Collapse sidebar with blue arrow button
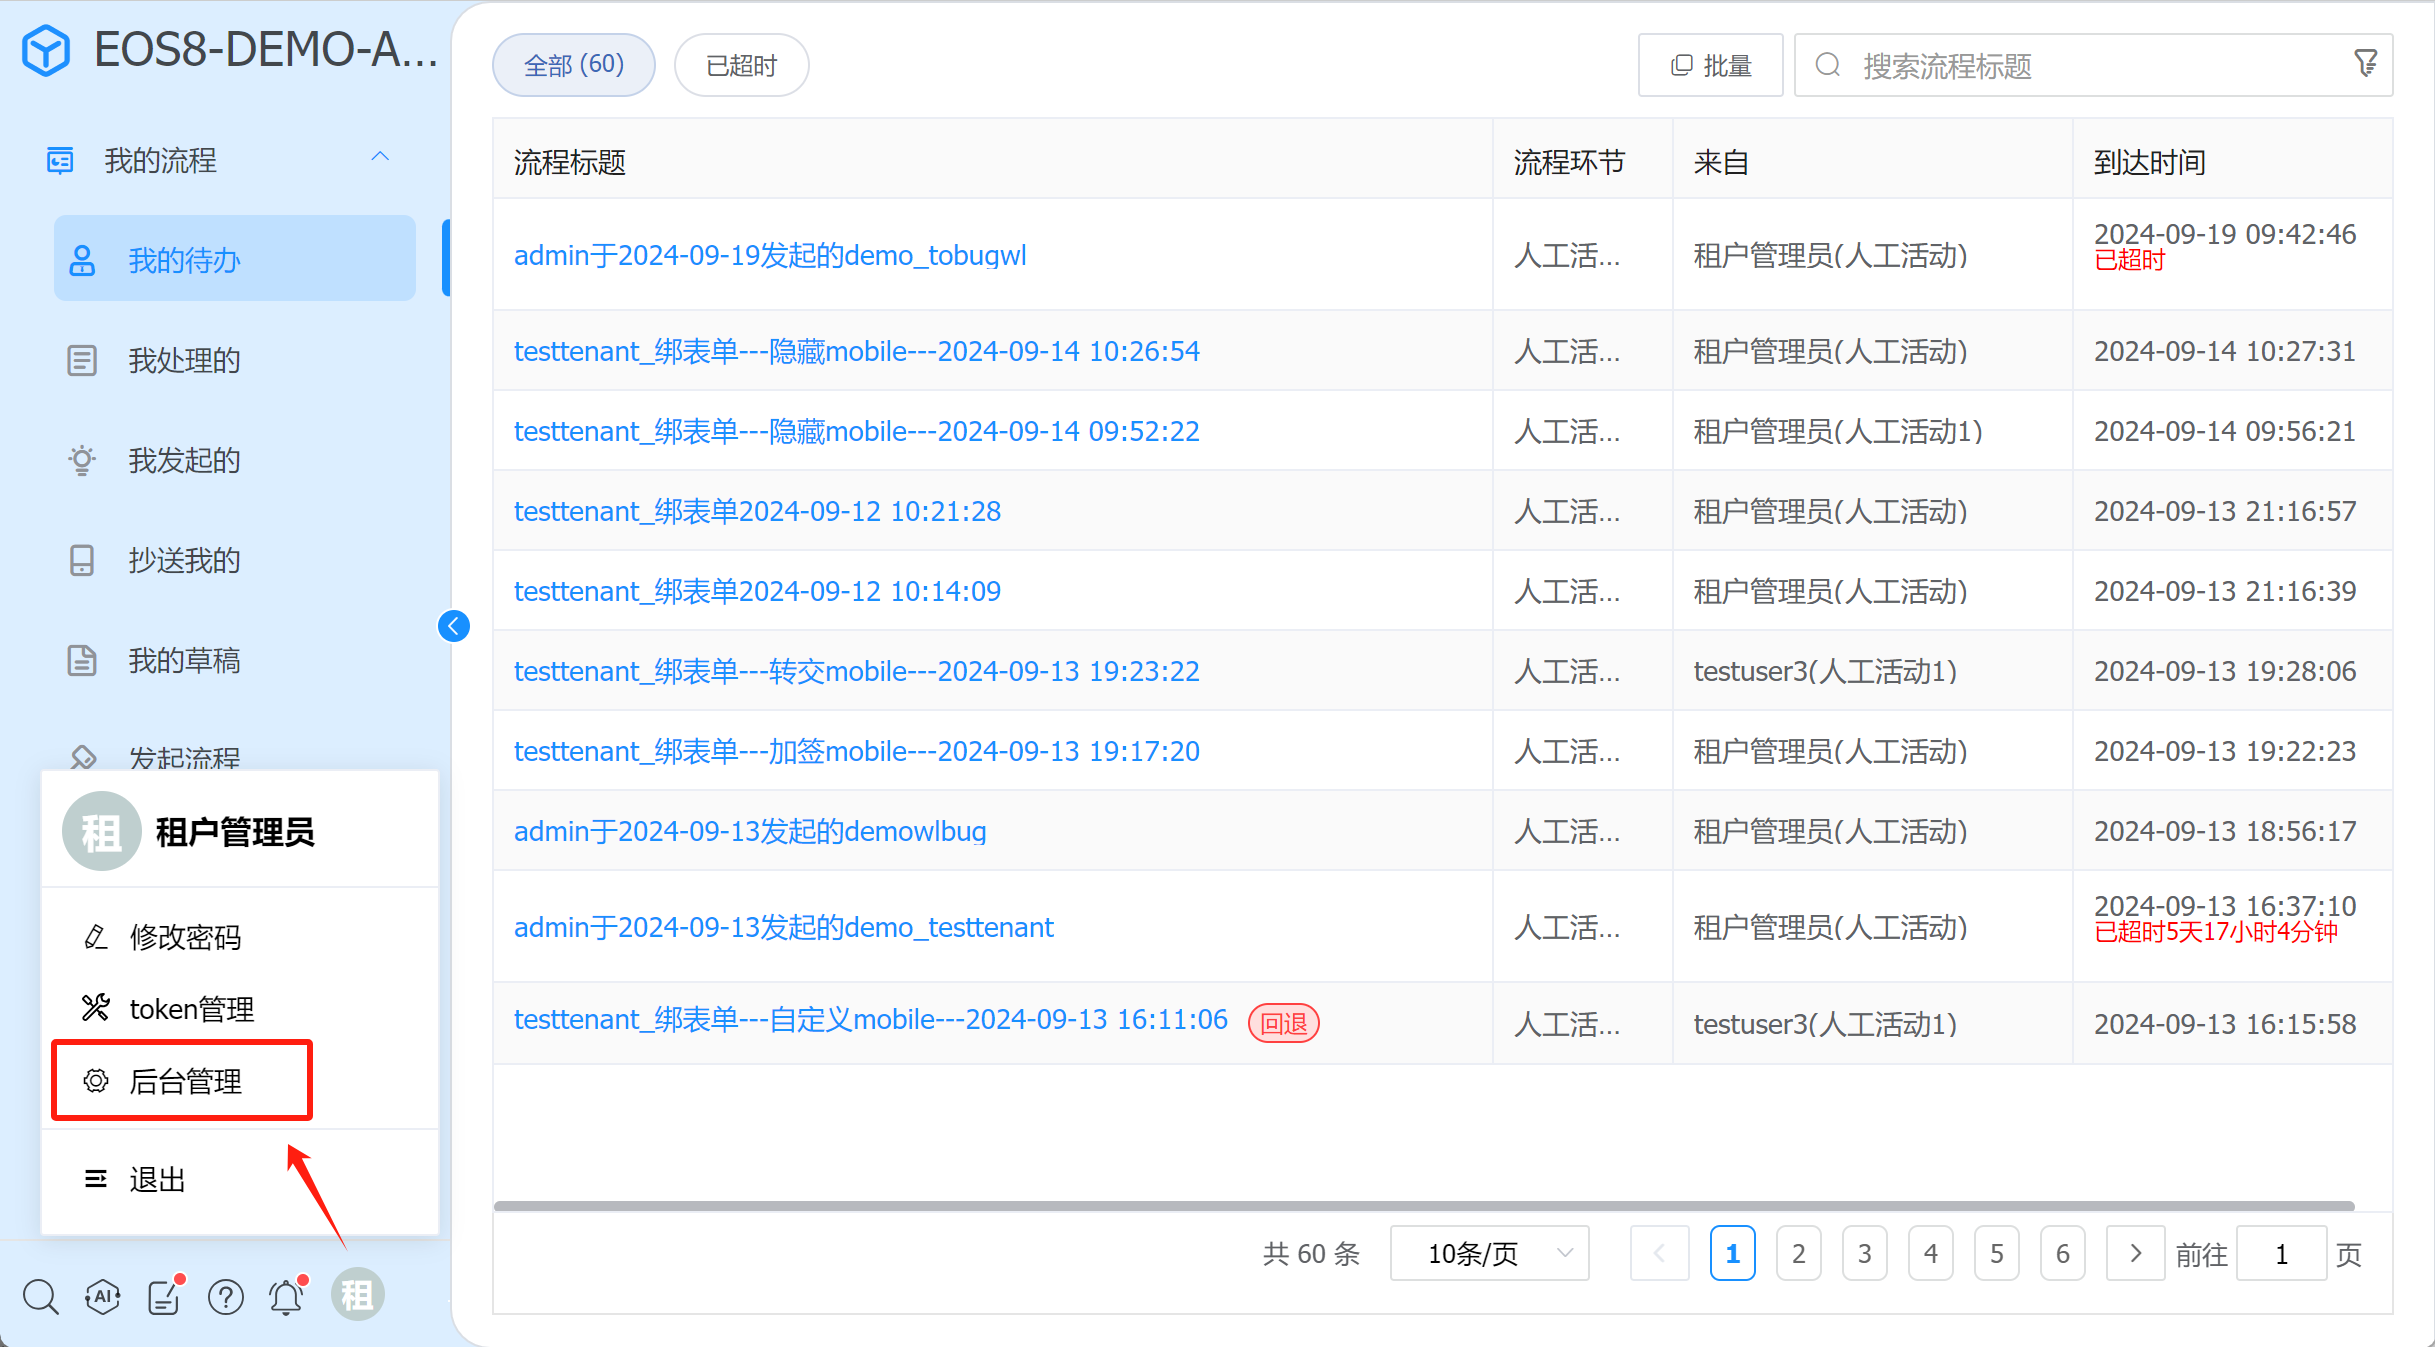 (454, 626)
